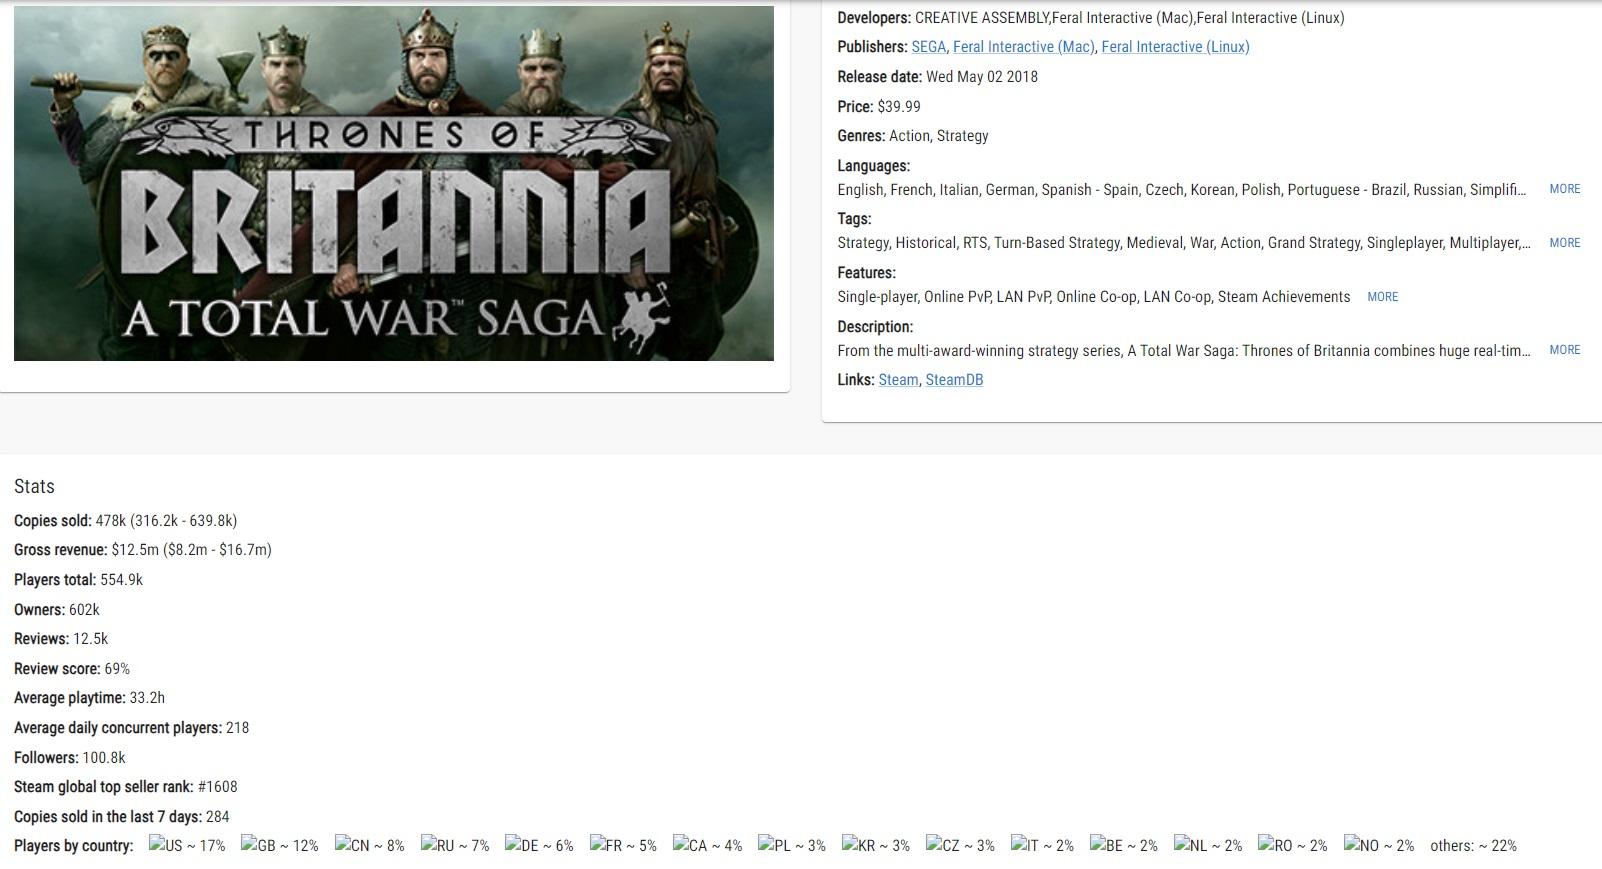Viewport: 1602px width, 869px height.
Task: Select the 'others: ~ 22%' country text
Action: (x=1473, y=846)
